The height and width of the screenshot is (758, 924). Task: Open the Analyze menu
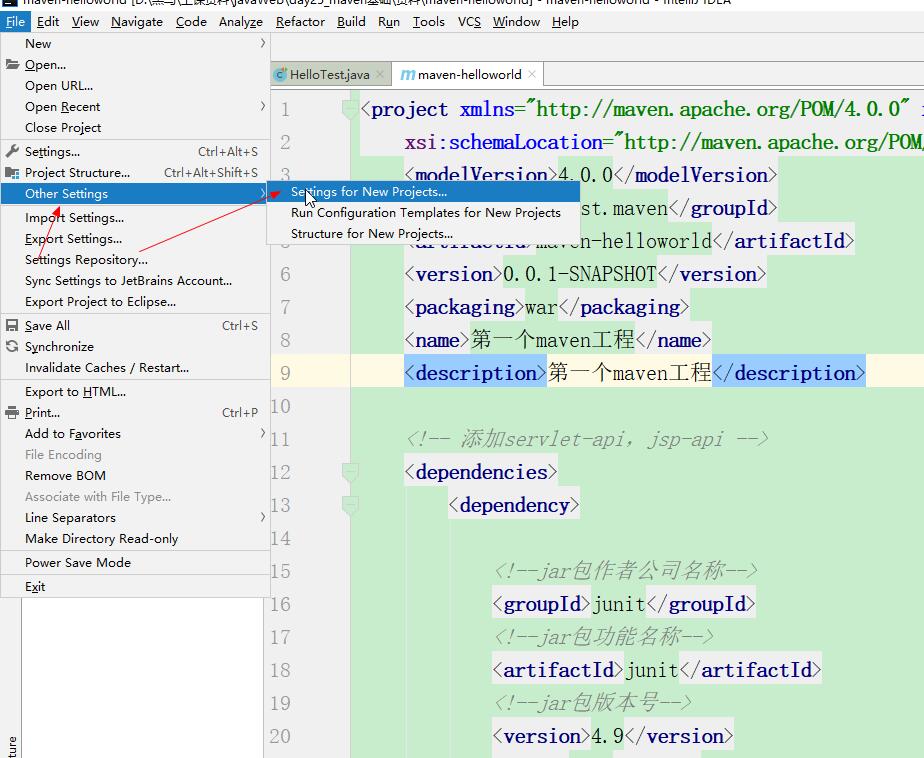pyautogui.click(x=240, y=22)
